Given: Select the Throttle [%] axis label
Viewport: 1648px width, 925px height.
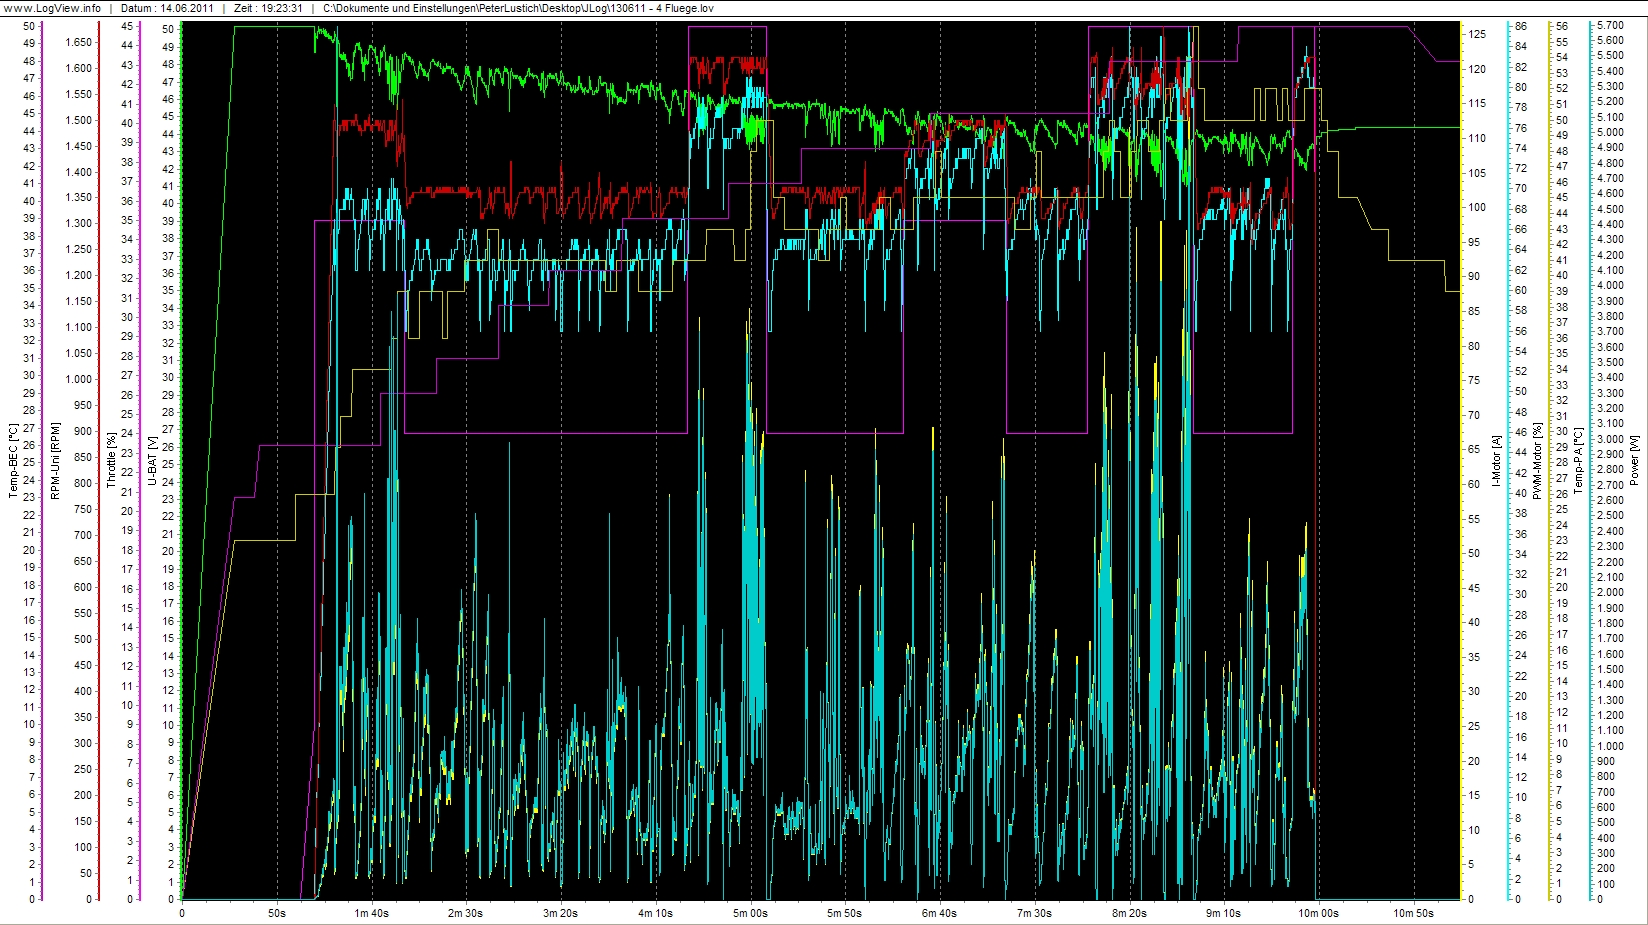Looking at the screenshot, I should click(x=111, y=461).
